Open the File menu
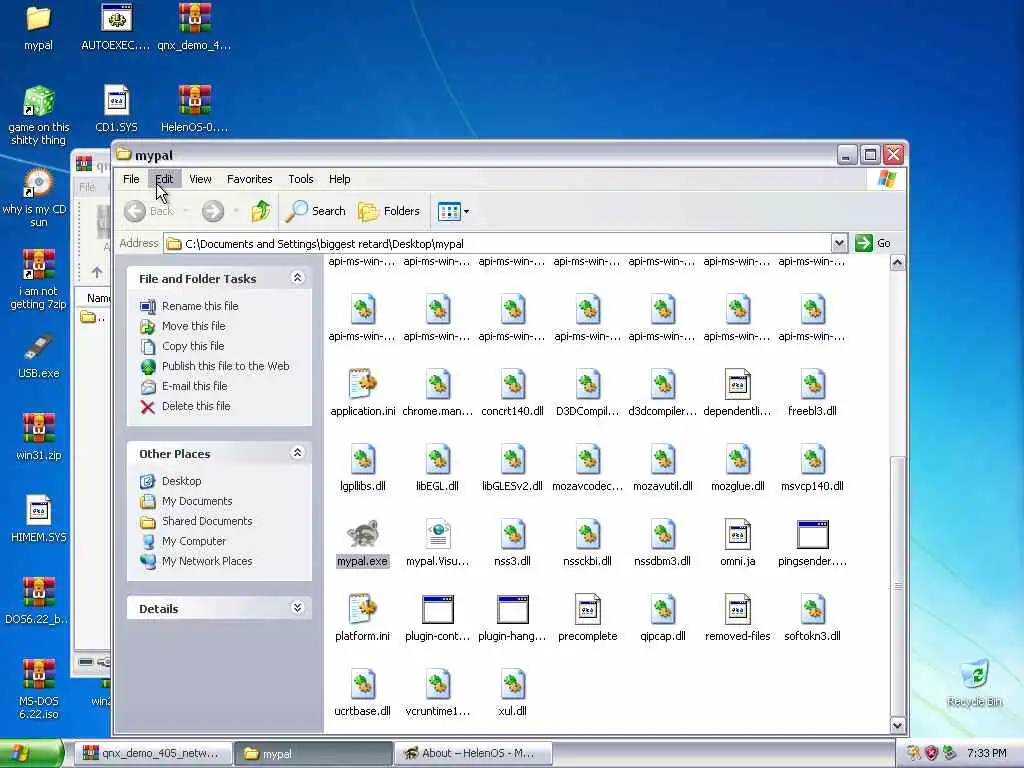Viewport: 1024px width, 768px height. pos(131,179)
